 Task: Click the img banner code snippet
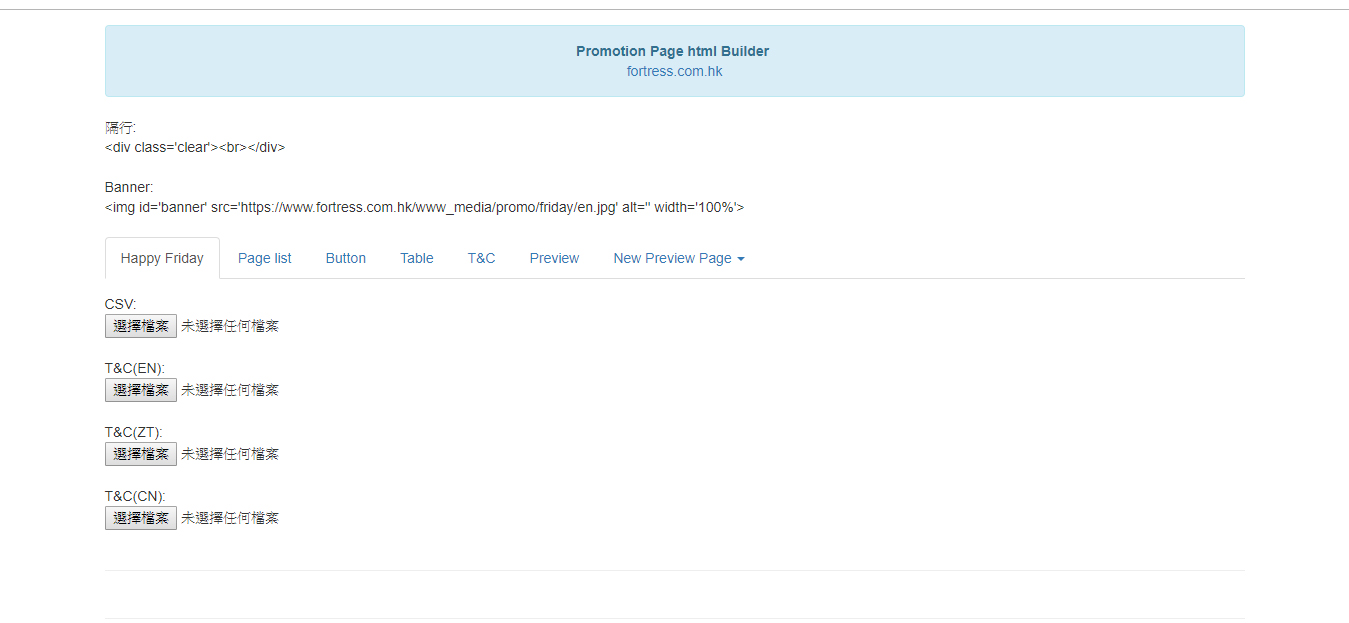click(x=424, y=207)
